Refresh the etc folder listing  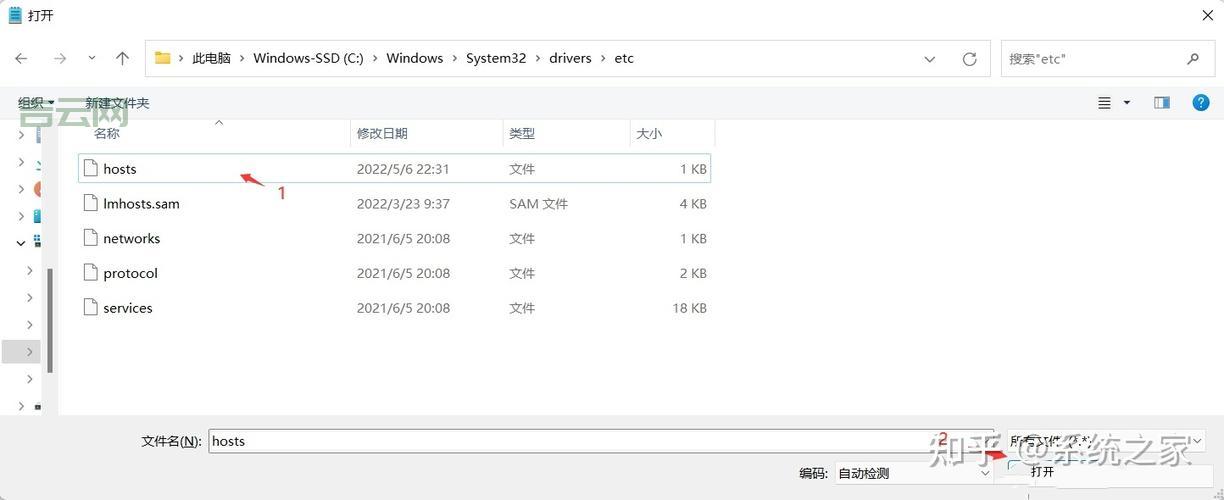tap(969, 59)
